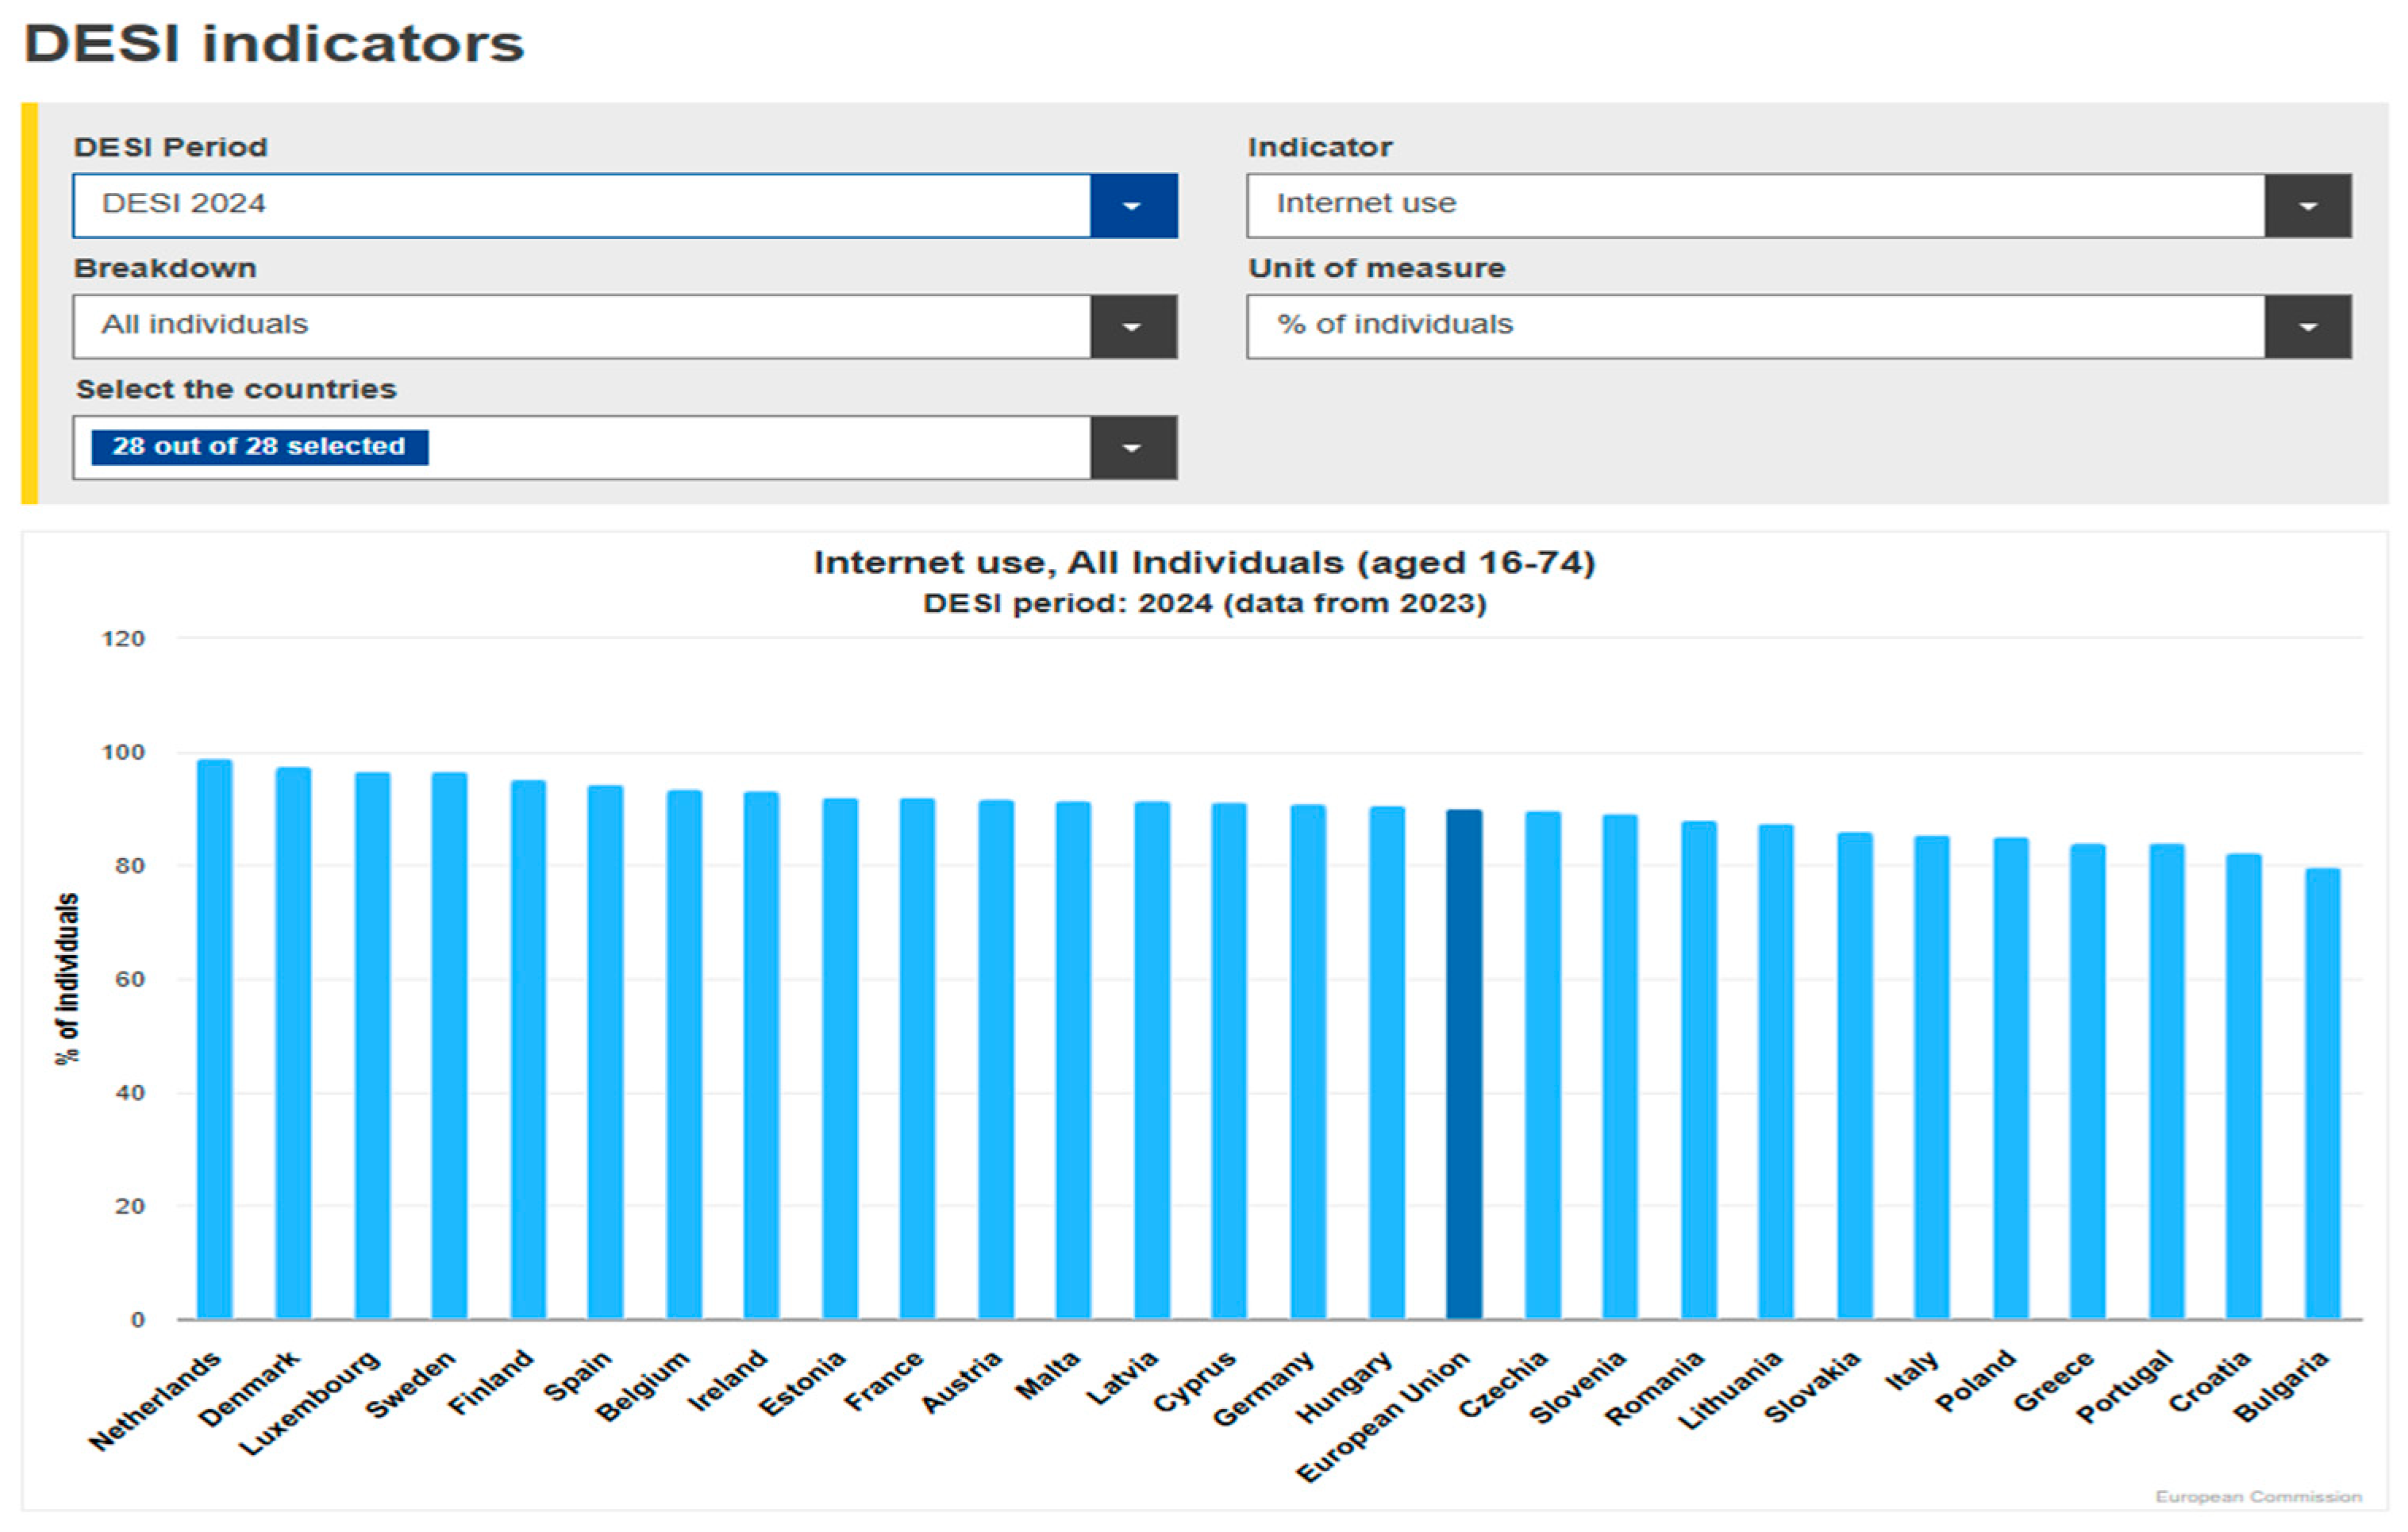The height and width of the screenshot is (1532, 2408).
Task: Click the Spain bar in chart
Action: [x=605, y=1050]
